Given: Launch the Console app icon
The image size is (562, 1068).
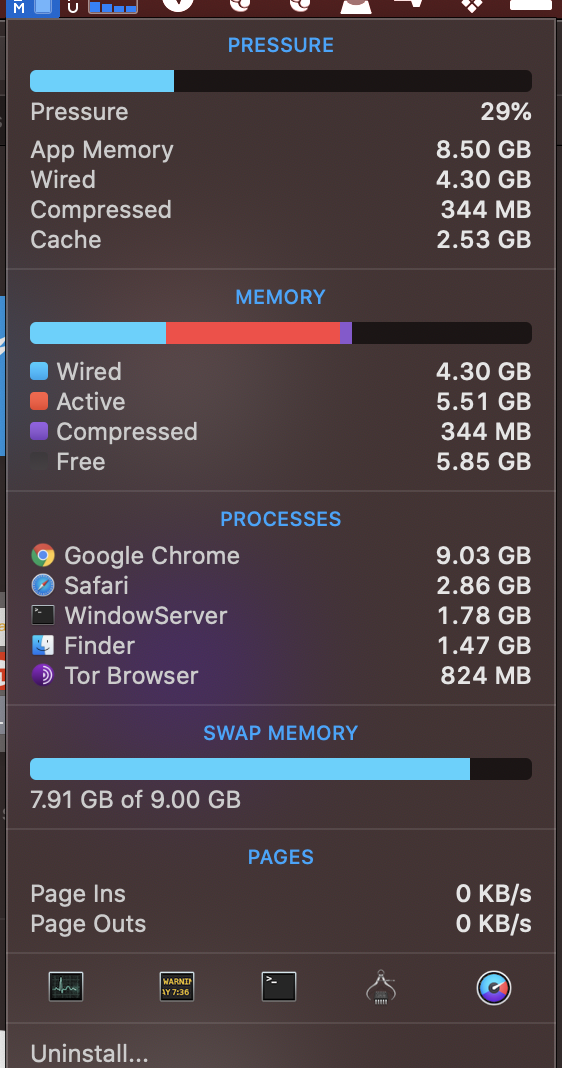Looking at the screenshot, I should (177, 986).
